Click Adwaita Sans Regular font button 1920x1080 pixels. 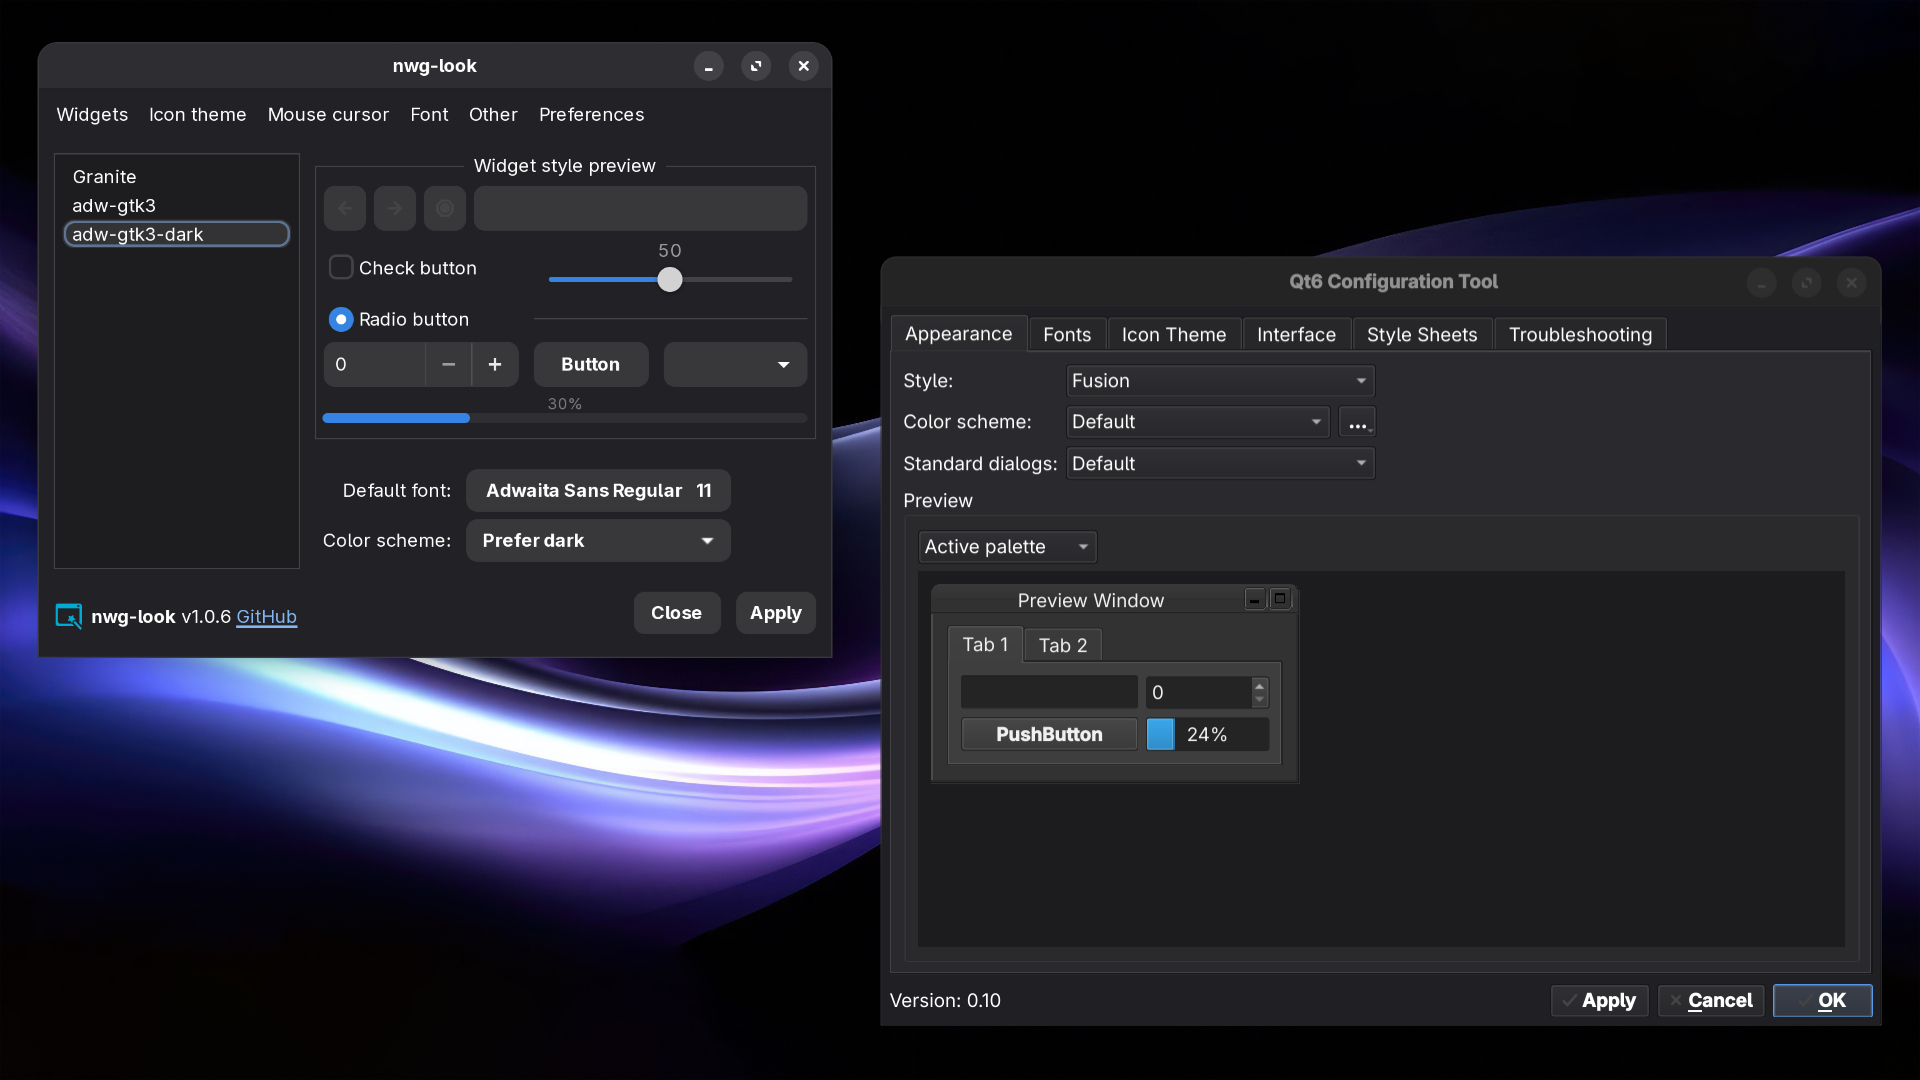598,491
